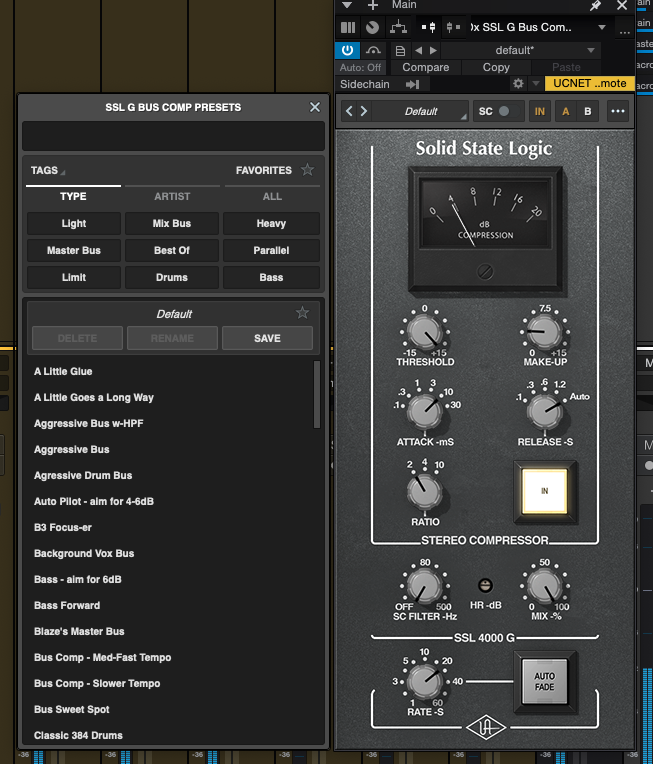Viewport: 653px width, 764px height.
Task: Open the default* preset dropdown
Action: click(x=520, y=50)
